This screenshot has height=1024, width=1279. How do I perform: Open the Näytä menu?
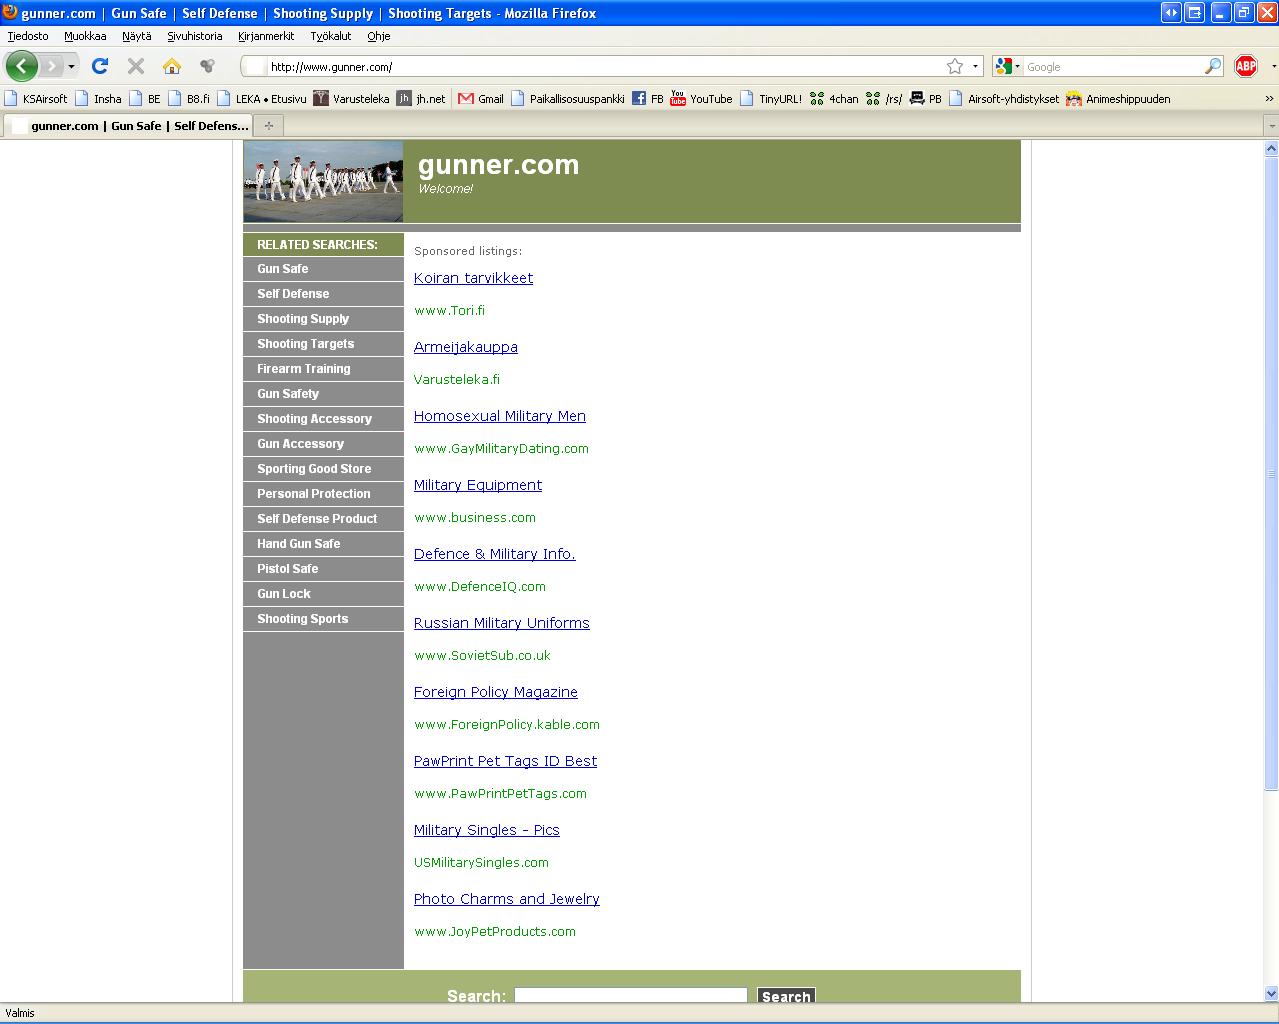[x=137, y=36]
